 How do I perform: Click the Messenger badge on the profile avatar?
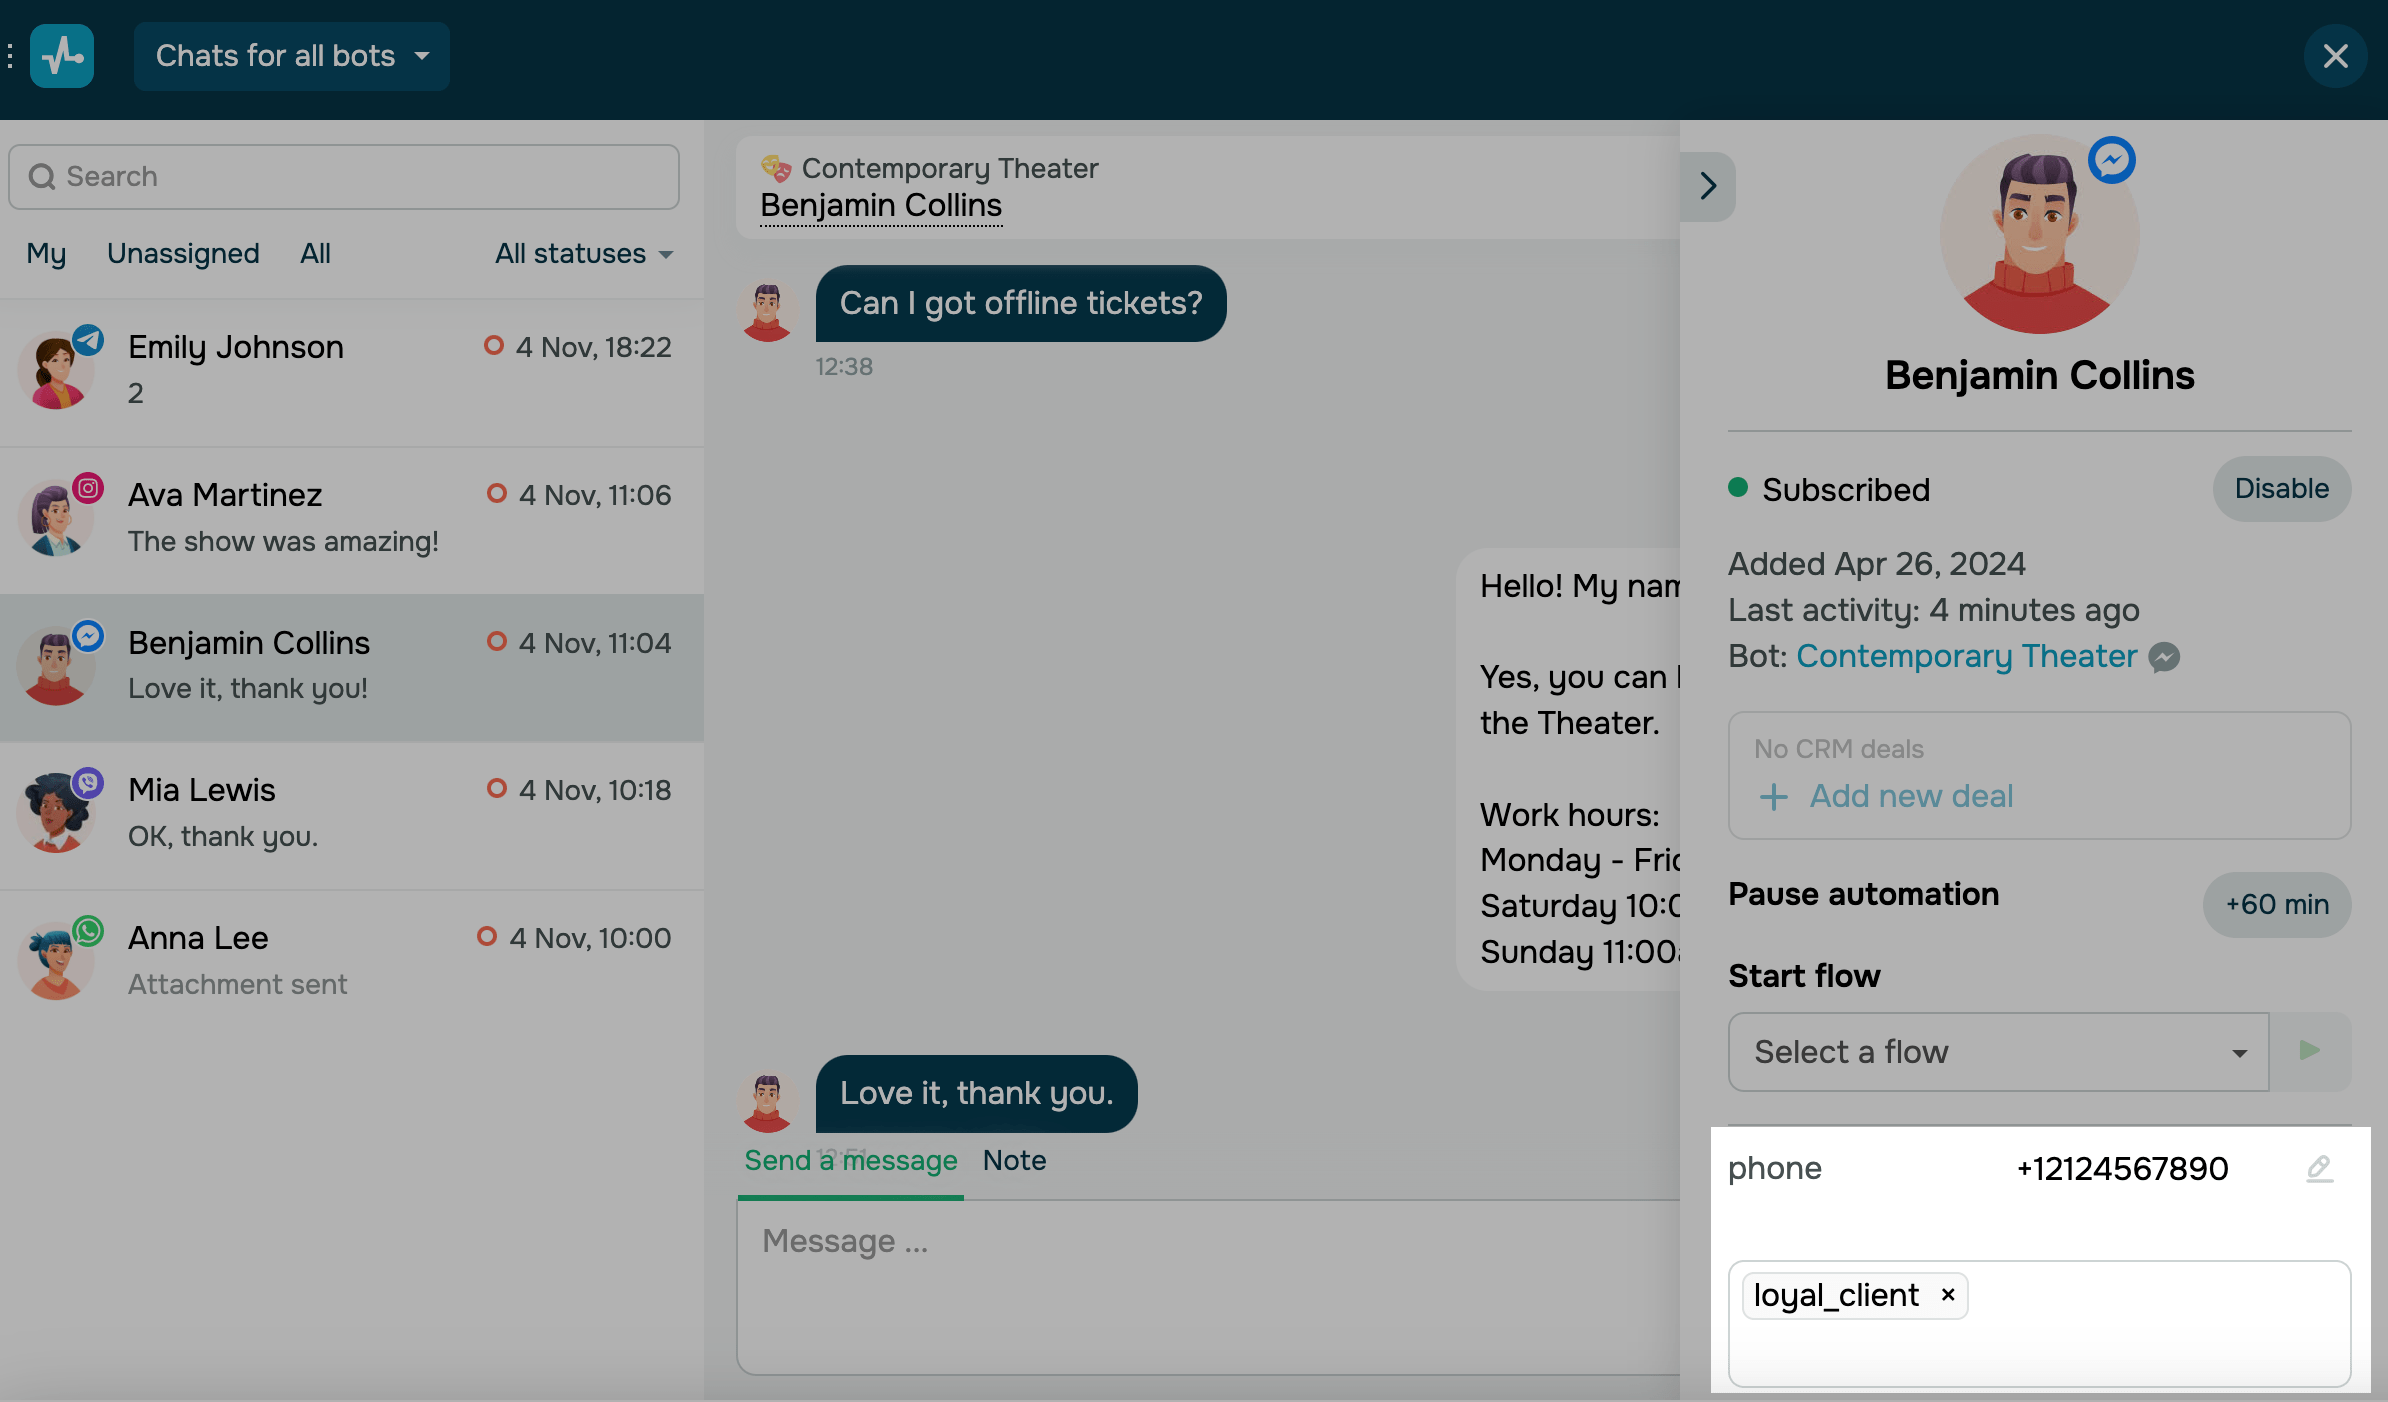click(2111, 160)
